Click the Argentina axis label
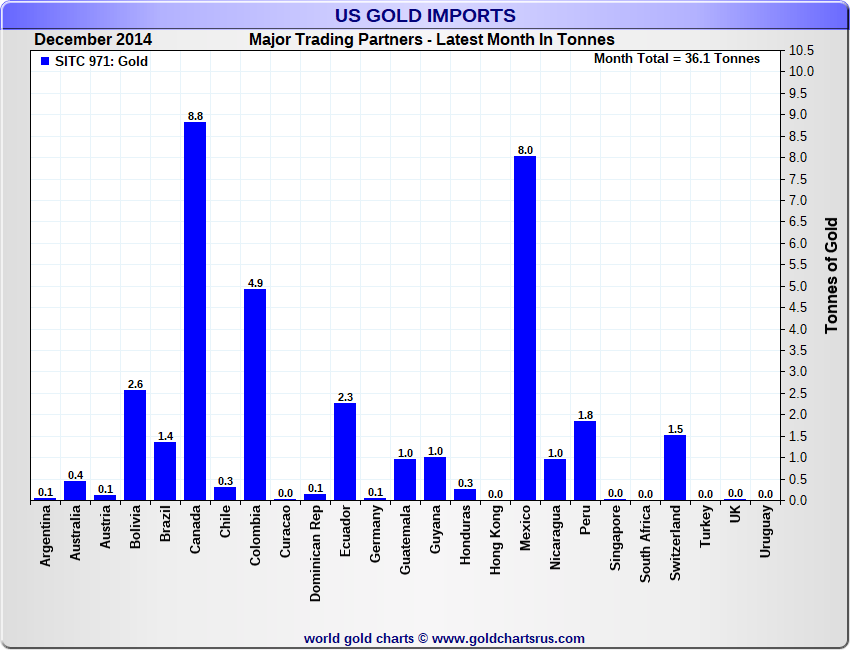Viewport: 850px width, 650px height. pos(45,536)
